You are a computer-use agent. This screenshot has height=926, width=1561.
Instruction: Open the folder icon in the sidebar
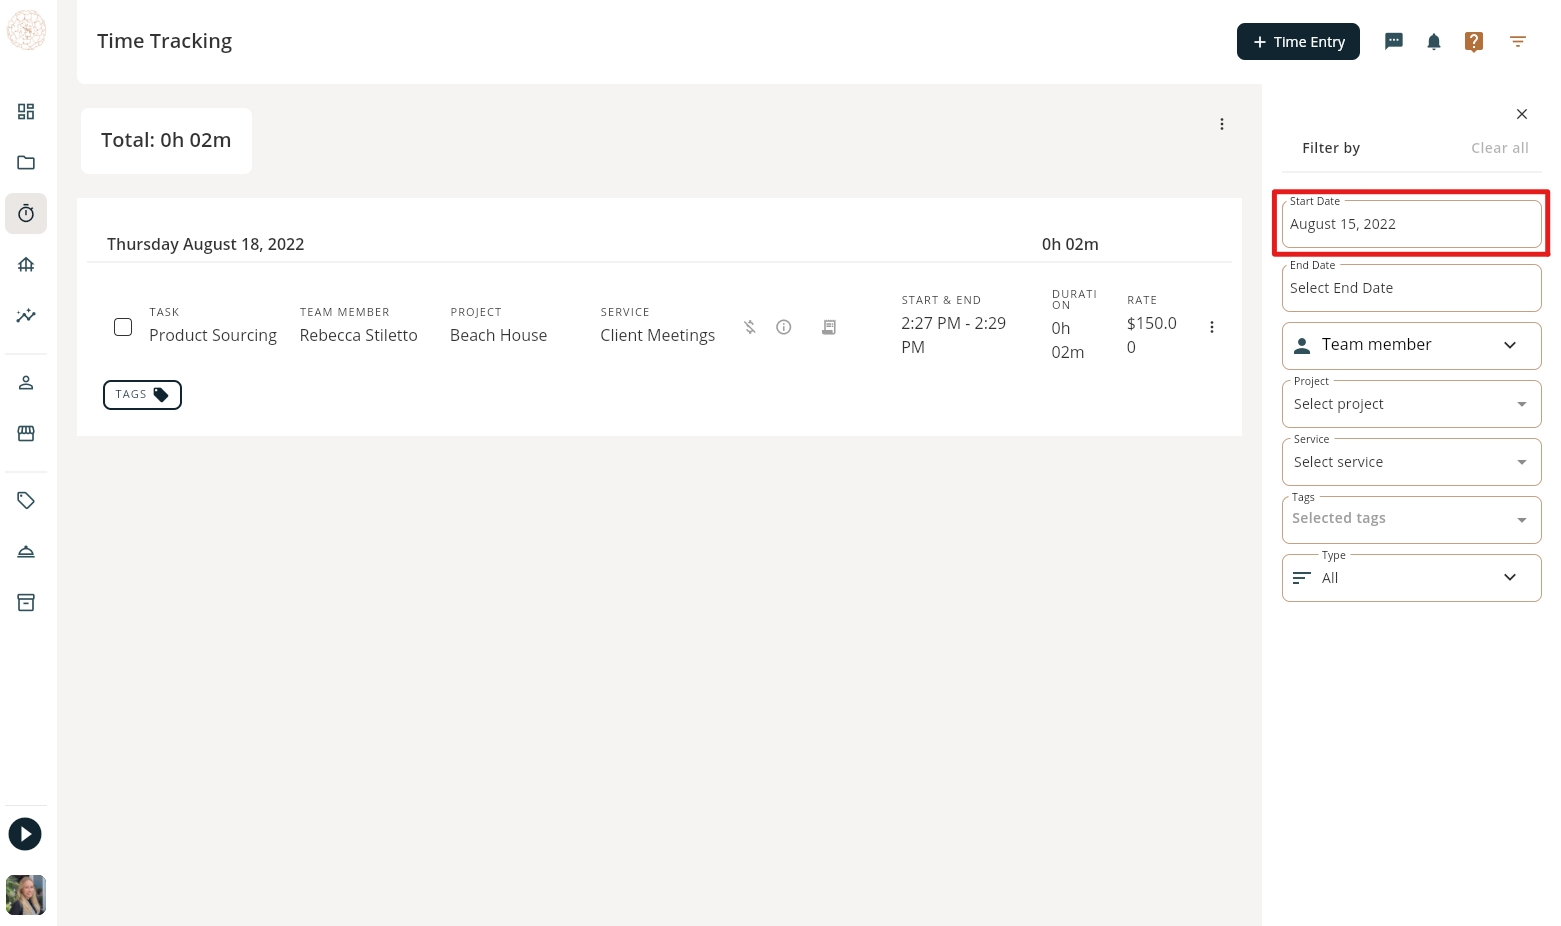coord(26,162)
